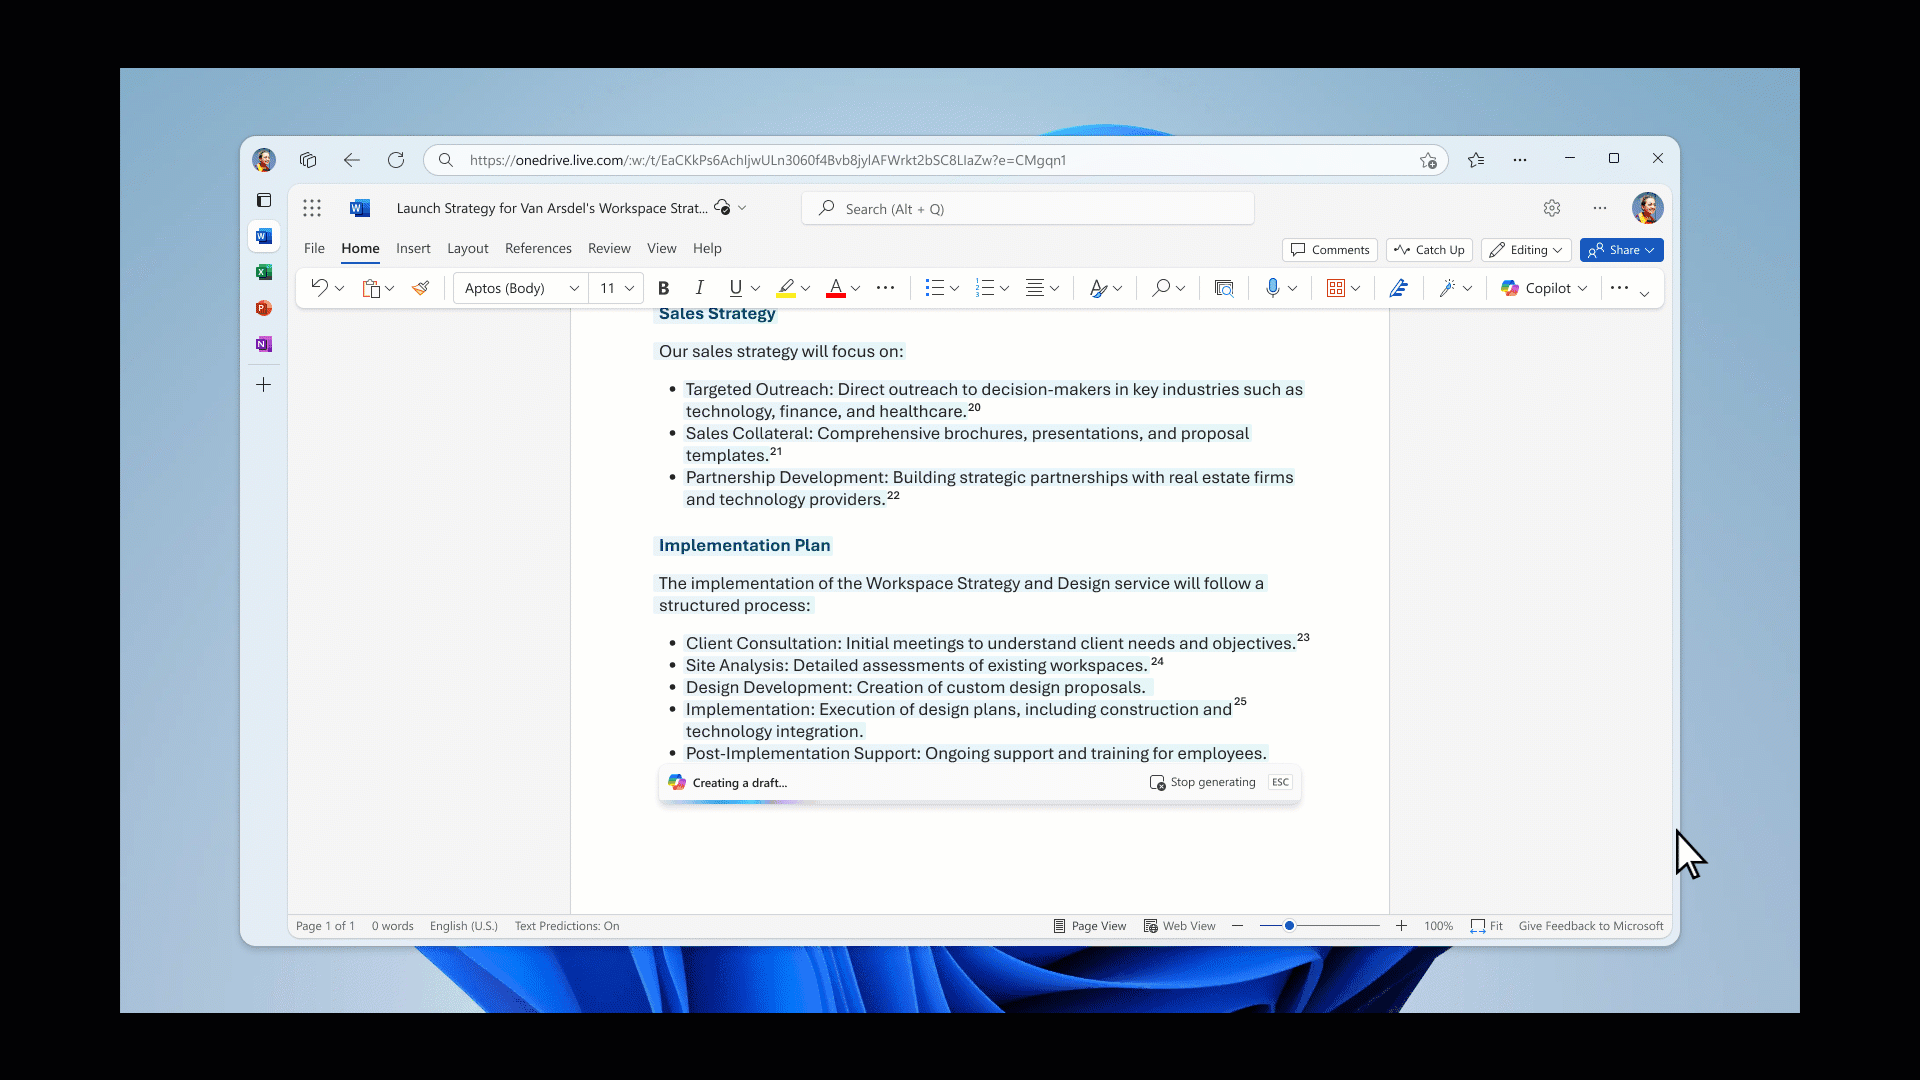Open the font size dropdown showing 11
The image size is (1920, 1080).
(616, 288)
